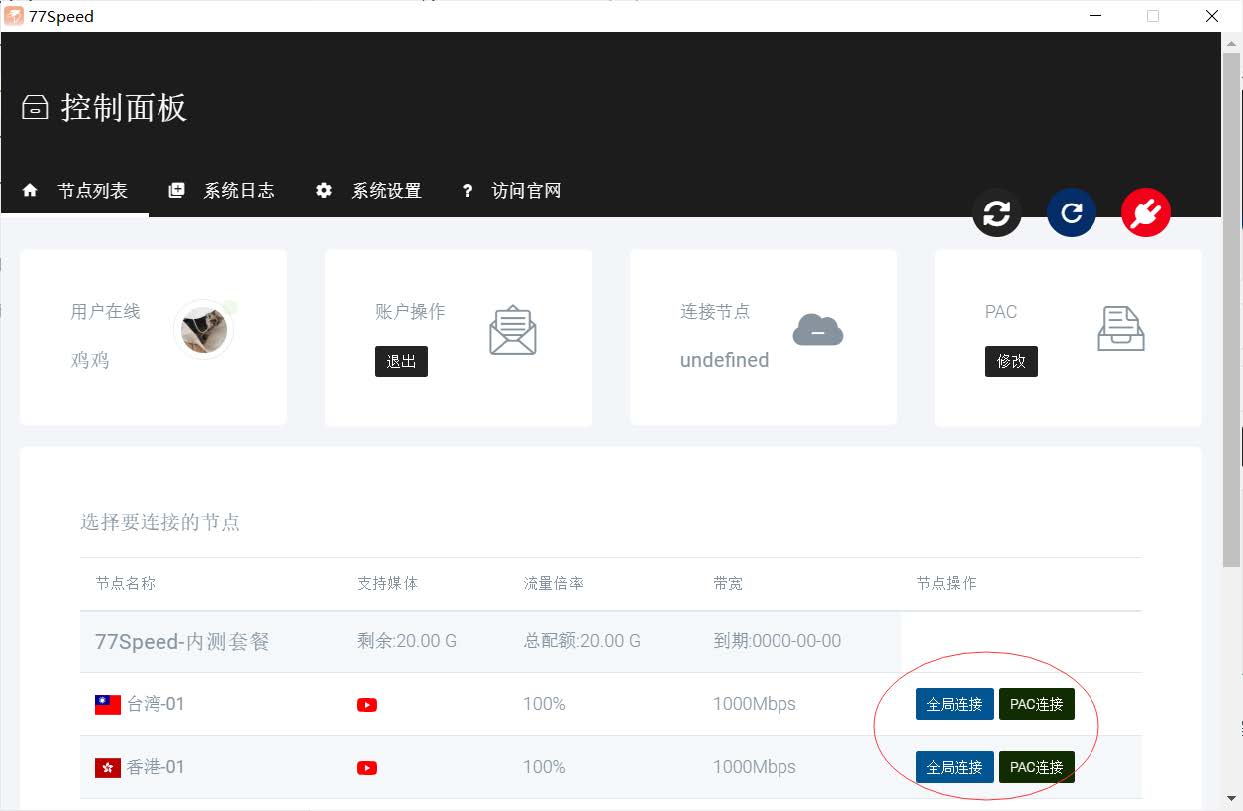This screenshot has height=811, width=1243.
Task: Click 1000Mbps in the 台湾-01 row
Action: [754, 704]
